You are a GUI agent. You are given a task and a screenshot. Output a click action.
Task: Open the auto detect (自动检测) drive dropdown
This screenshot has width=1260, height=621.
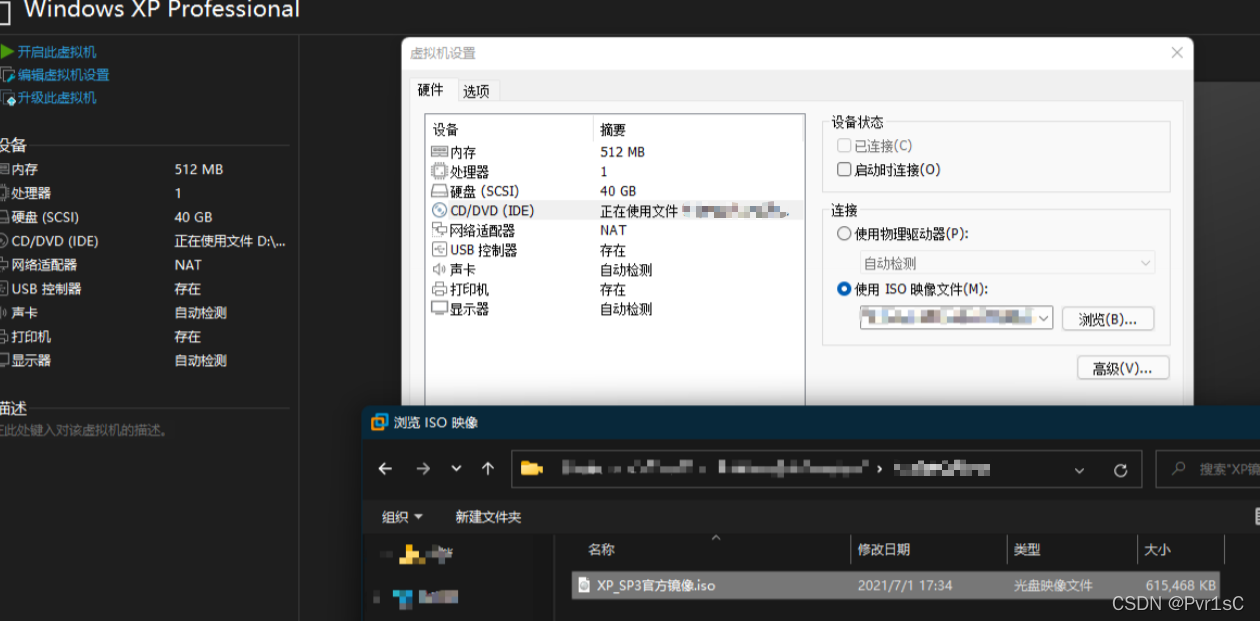pyautogui.click(x=1007, y=264)
